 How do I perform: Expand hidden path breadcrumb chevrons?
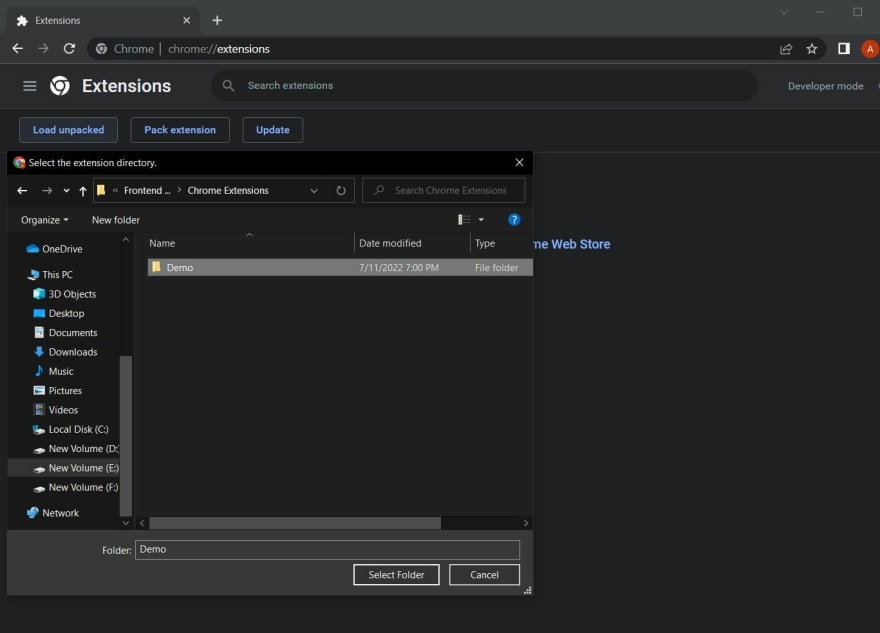115,191
